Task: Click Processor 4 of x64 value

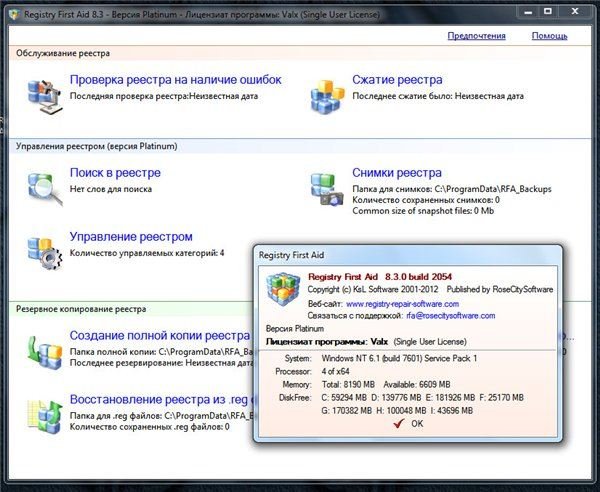Action: (x=336, y=371)
